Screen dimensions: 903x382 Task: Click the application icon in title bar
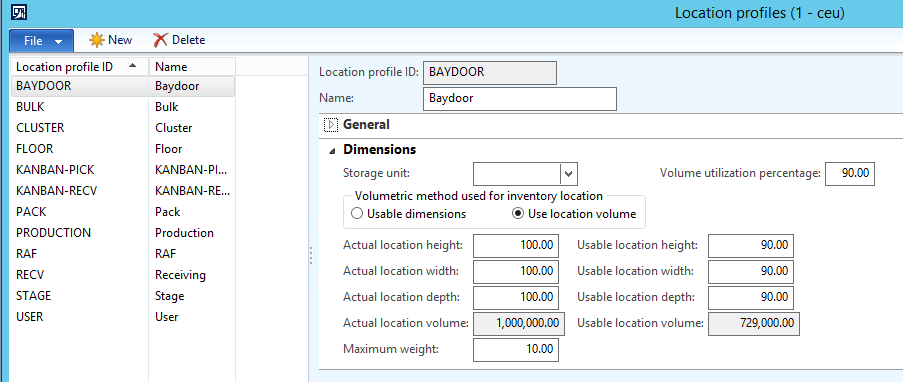coord(18,12)
